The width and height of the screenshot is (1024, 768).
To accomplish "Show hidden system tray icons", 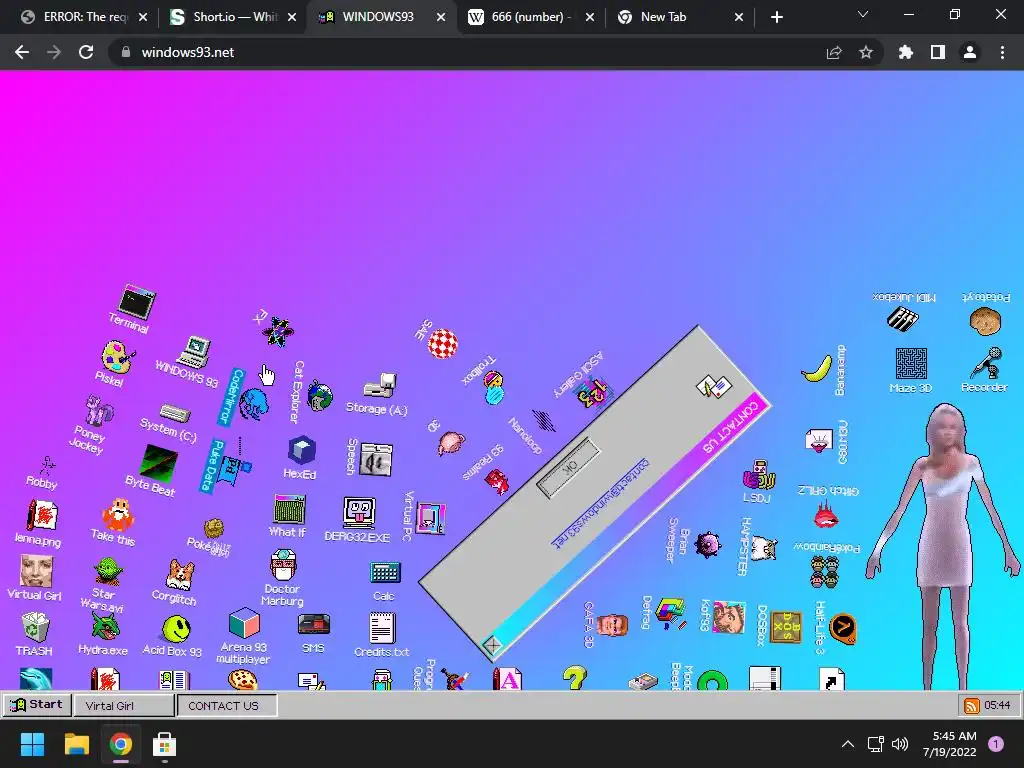I will [848, 744].
